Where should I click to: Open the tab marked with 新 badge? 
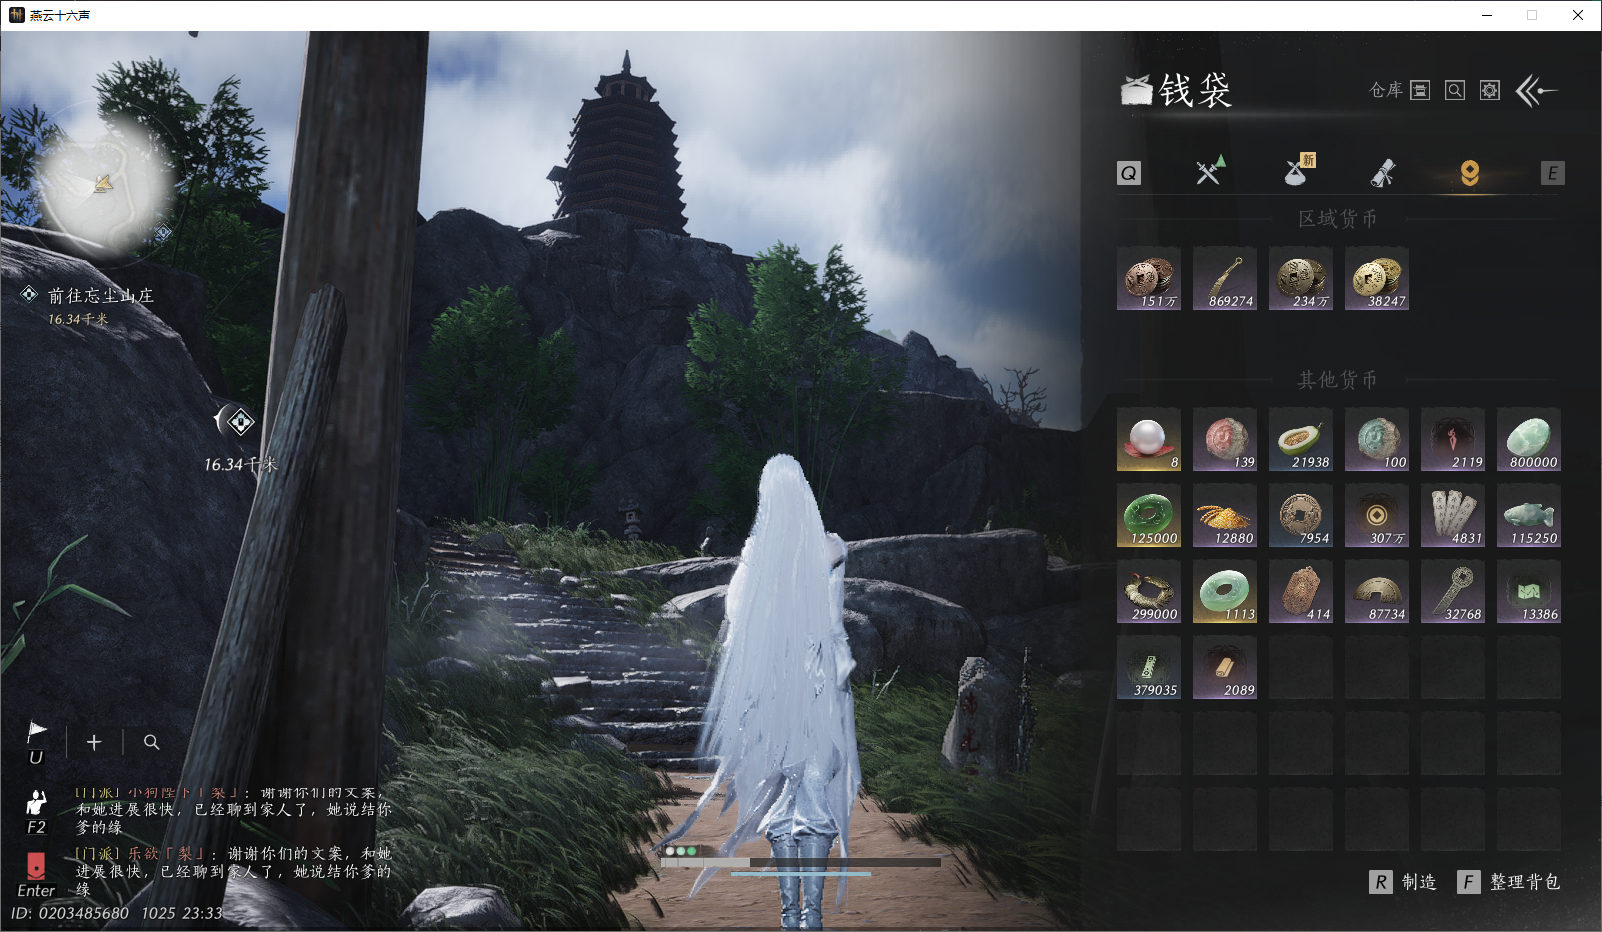1299,171
